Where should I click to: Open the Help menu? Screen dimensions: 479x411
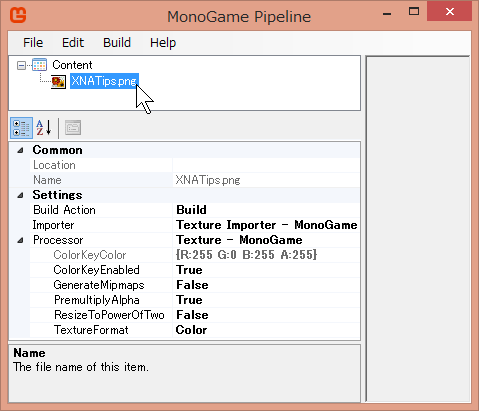point(163,43)
